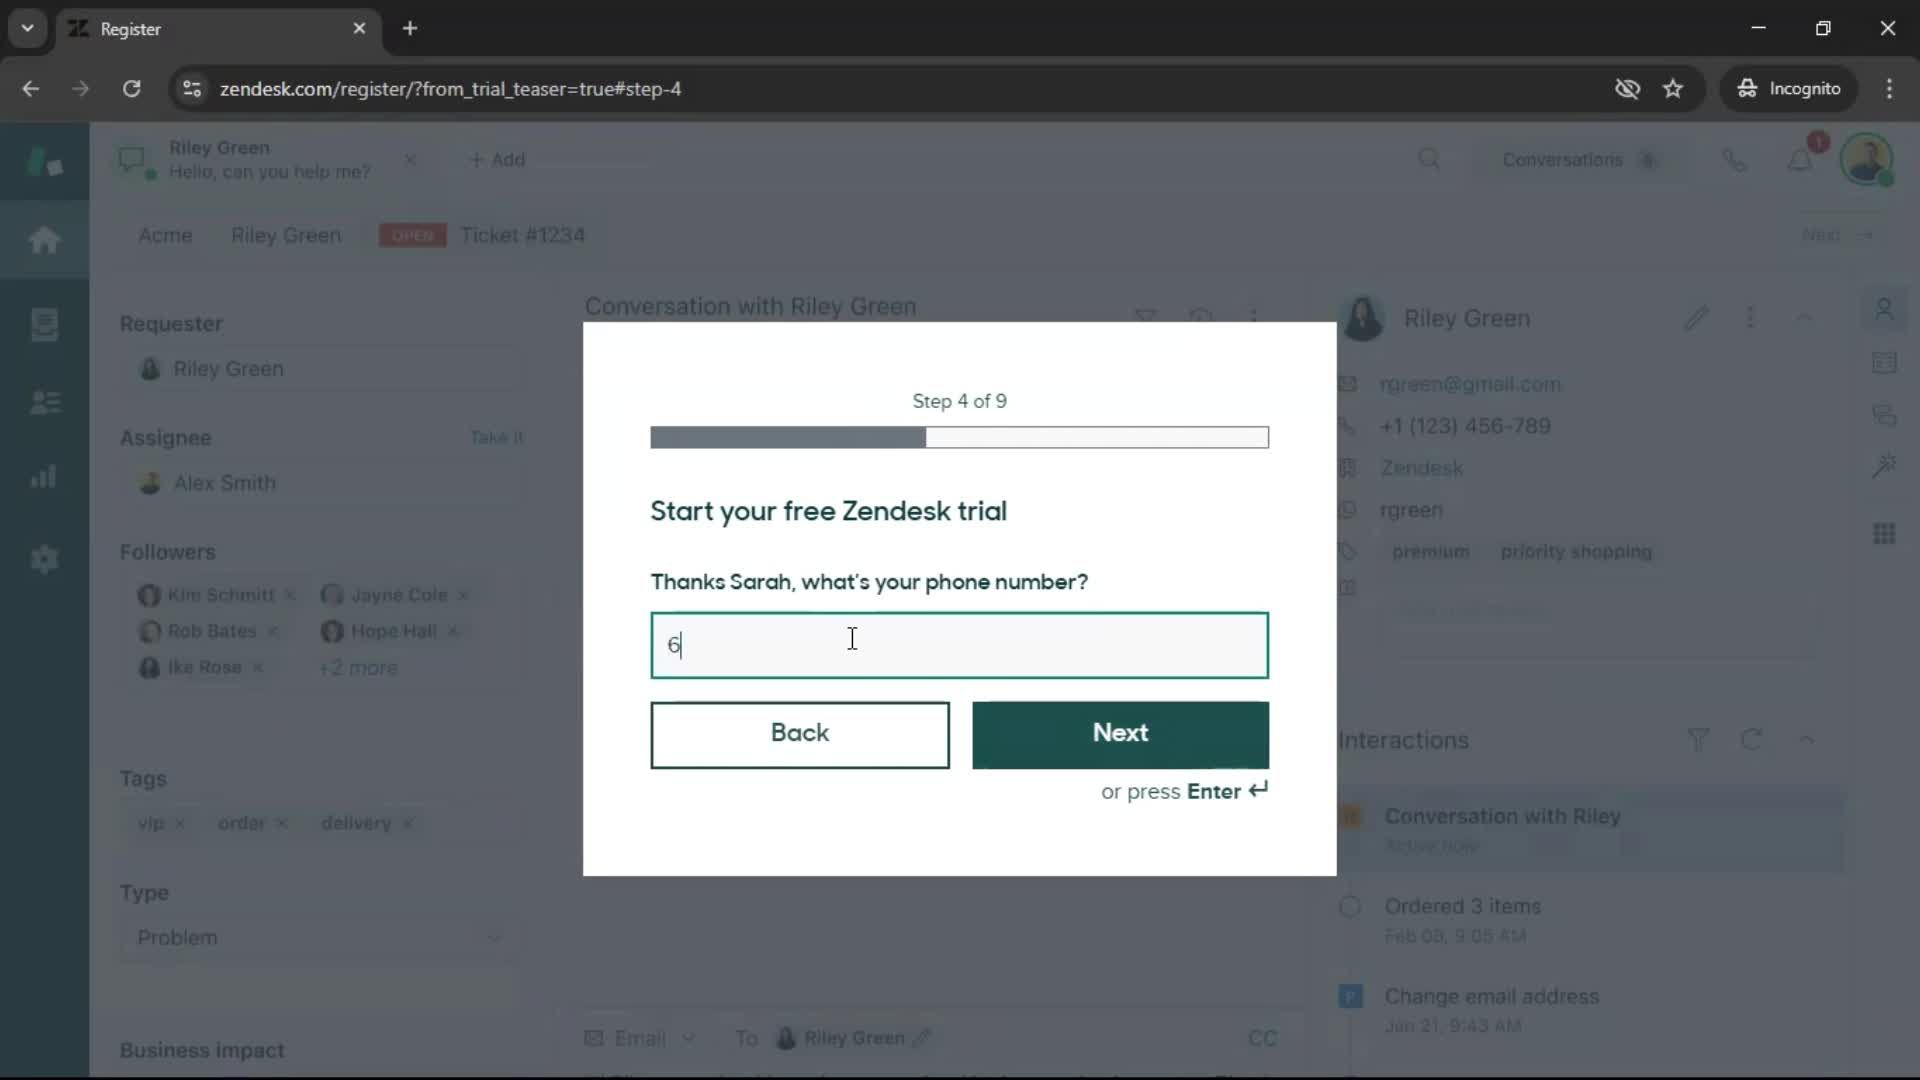Open the Views icon in Zendesk sidebar
Image resolution: width=1920 pixels, height=1080 pixels.
tap(44, 324)
